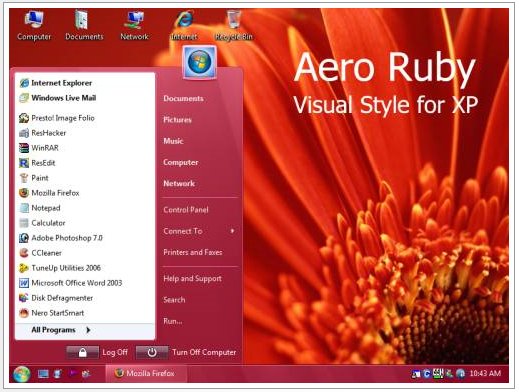Click the Windows logo user picture

tap(199, 62)
